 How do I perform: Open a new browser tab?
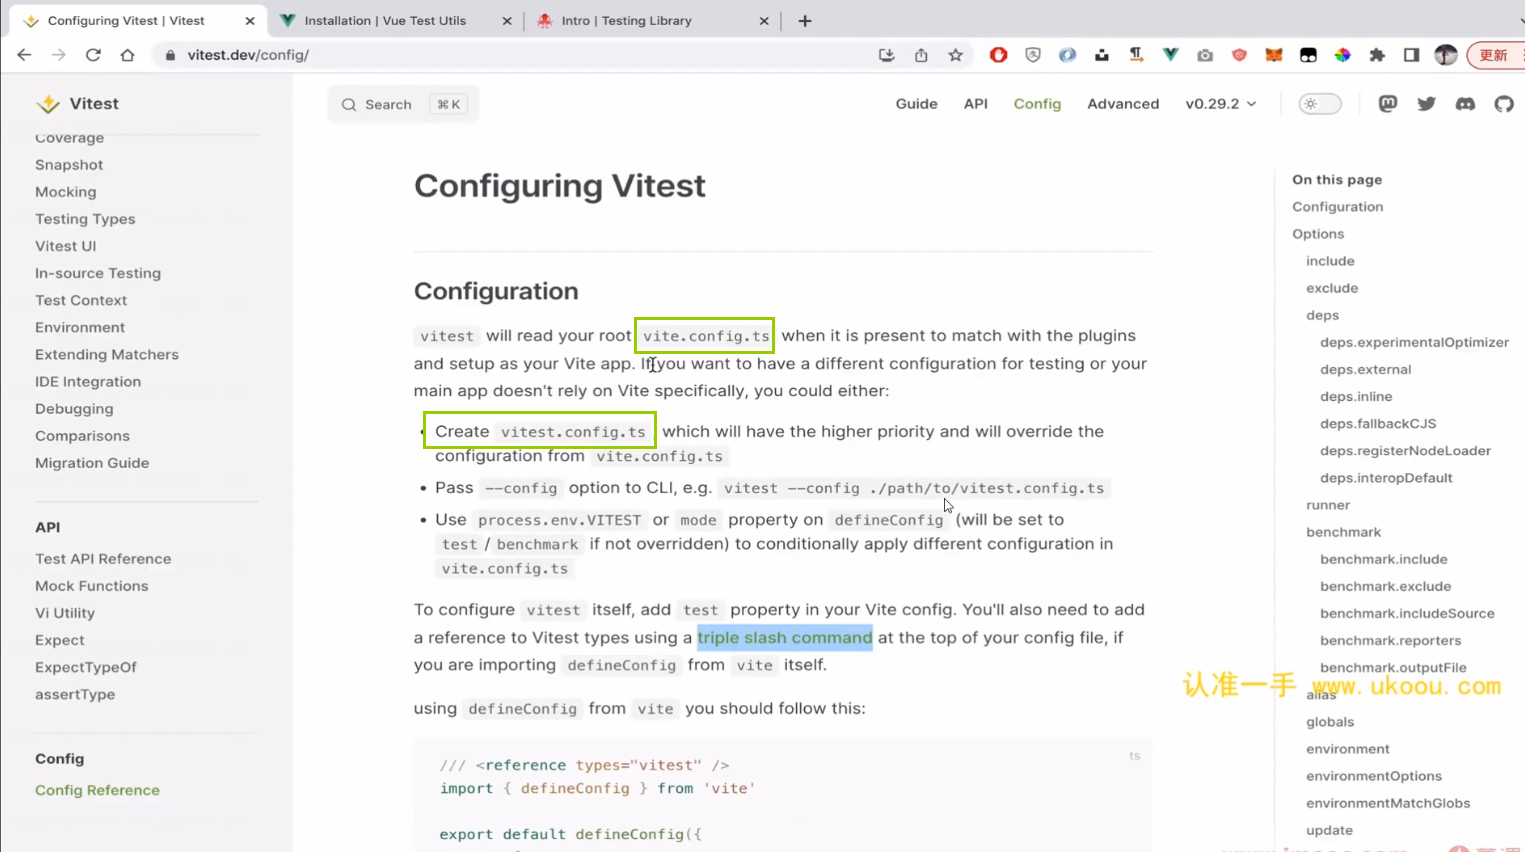tap(805, 20)
